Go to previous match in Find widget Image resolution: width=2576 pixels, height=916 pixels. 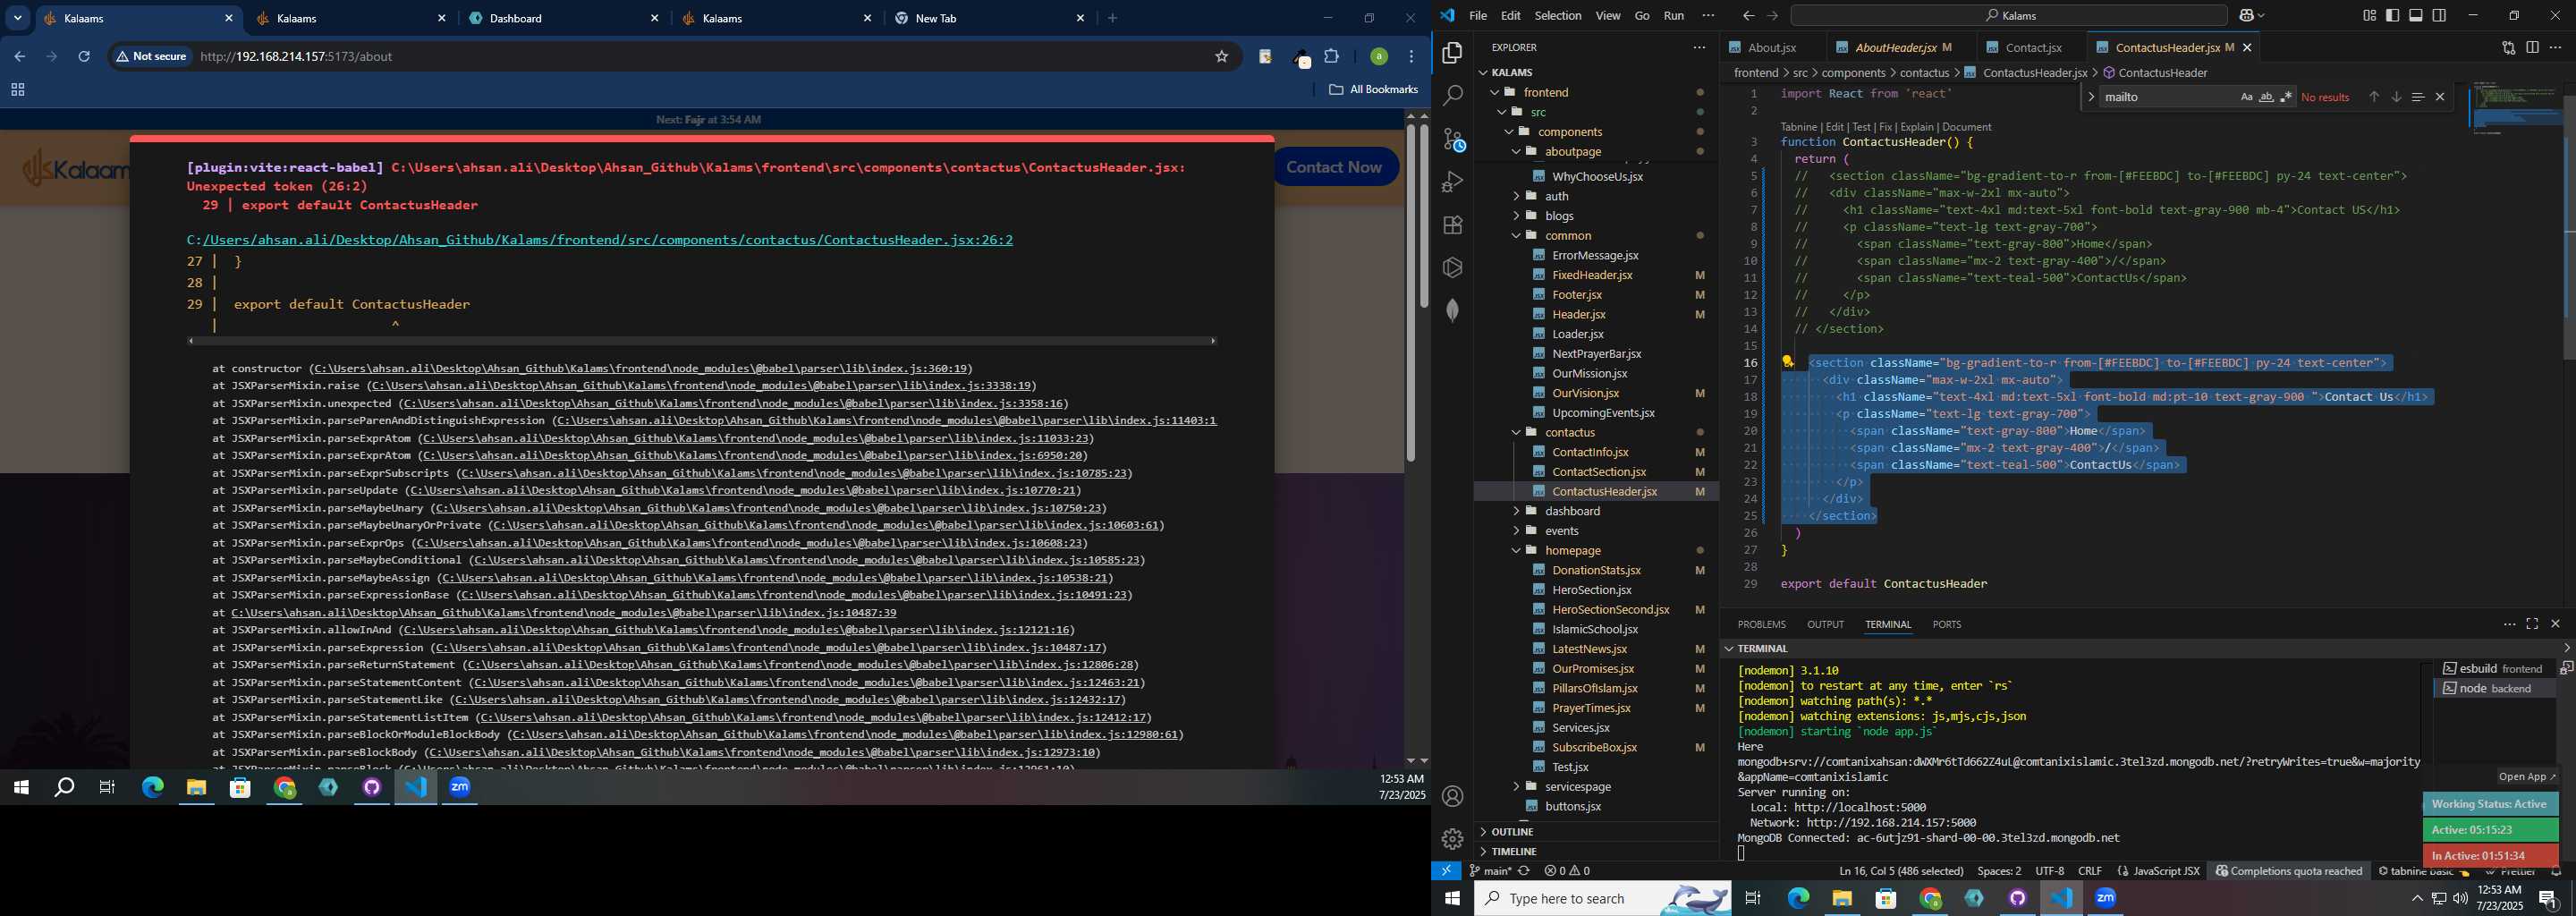tap(2374, 97)
